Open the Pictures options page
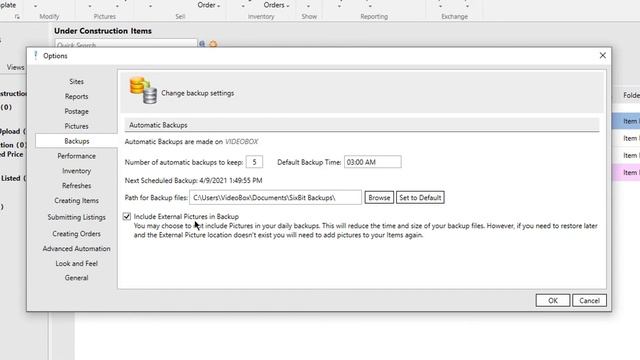 [x=76, y=126]
